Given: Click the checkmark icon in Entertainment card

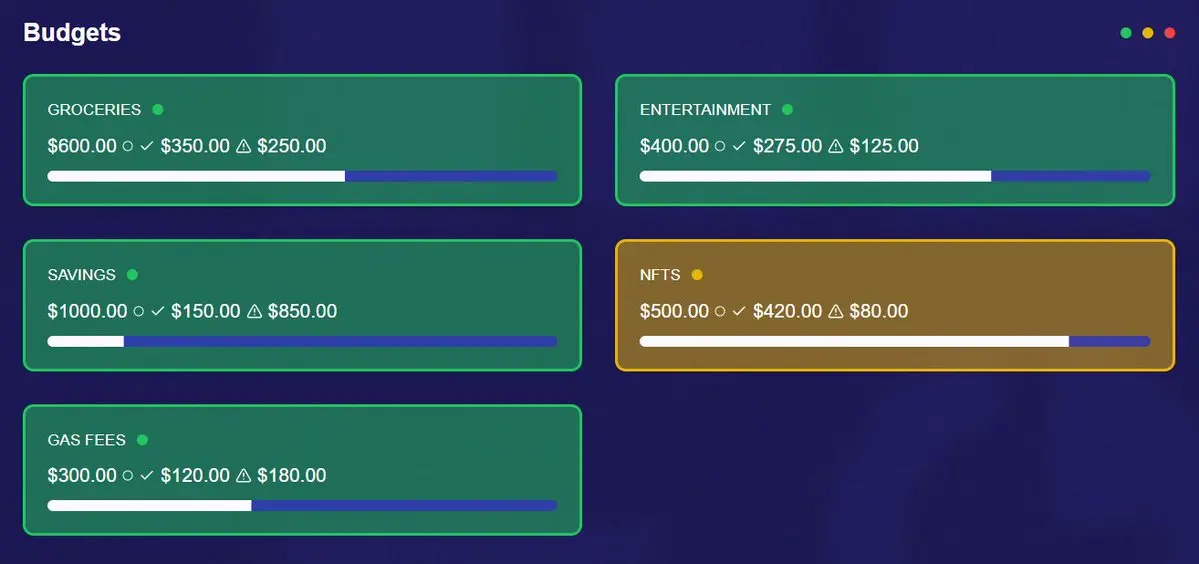Looking at the screenshot, I should (739, 146).
